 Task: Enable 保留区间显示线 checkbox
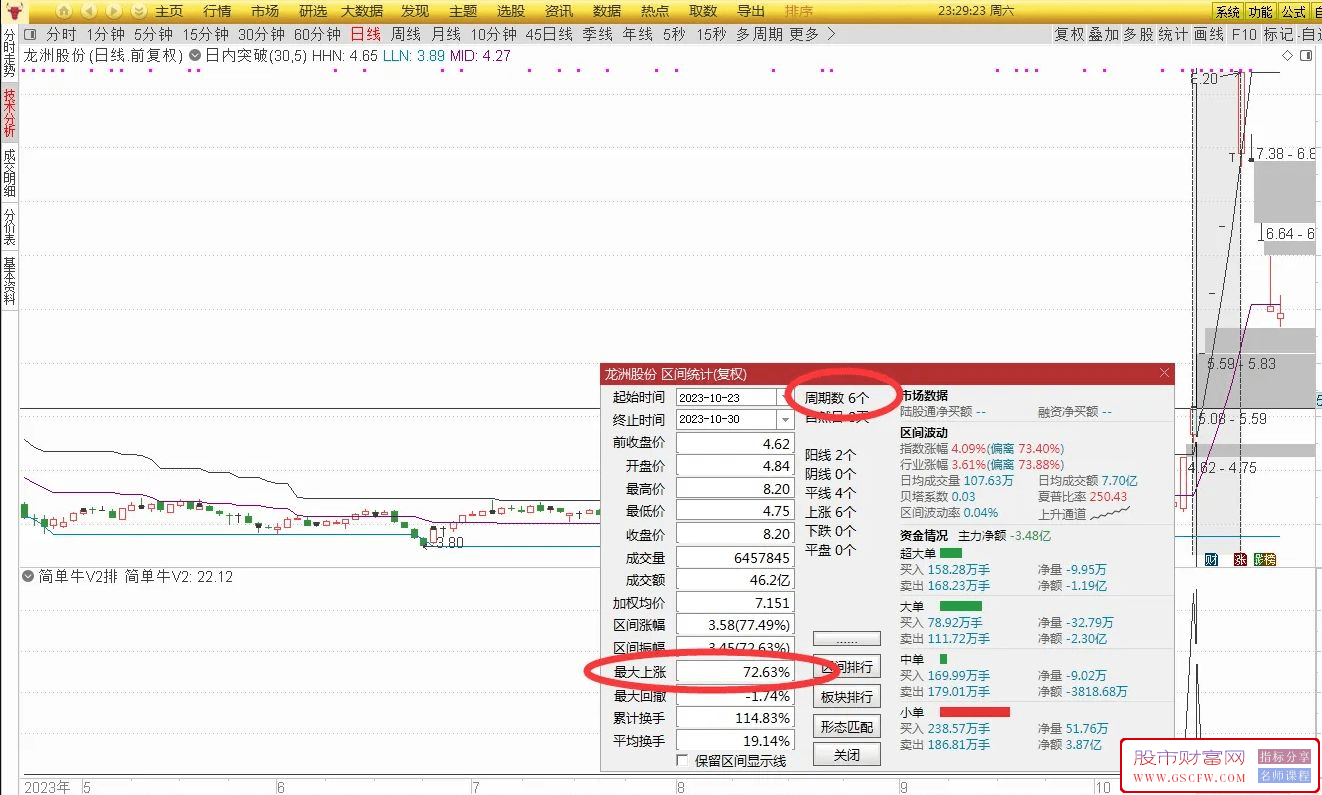pos(683,761)
